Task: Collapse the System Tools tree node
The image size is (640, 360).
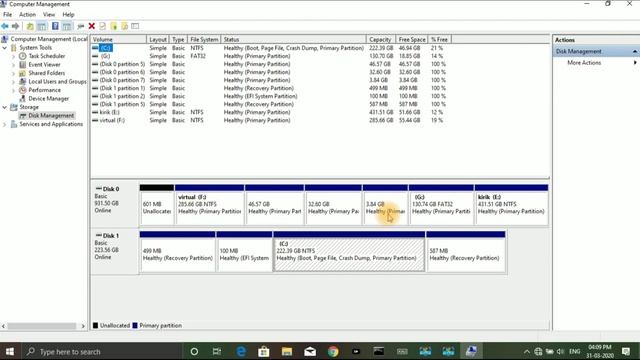Action: click(5, 48)
